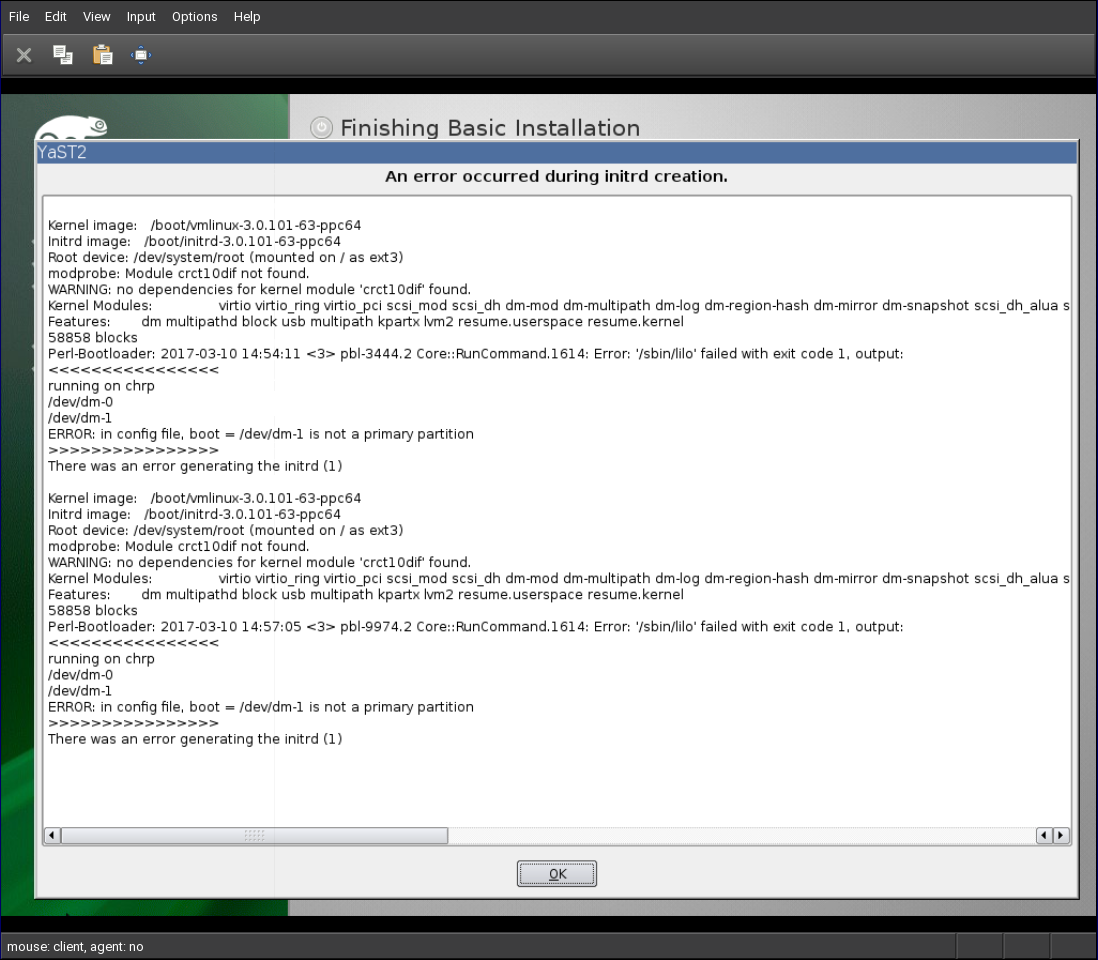Open the View menu
This screenshot has width=1098, height=960.
point(97,16)
